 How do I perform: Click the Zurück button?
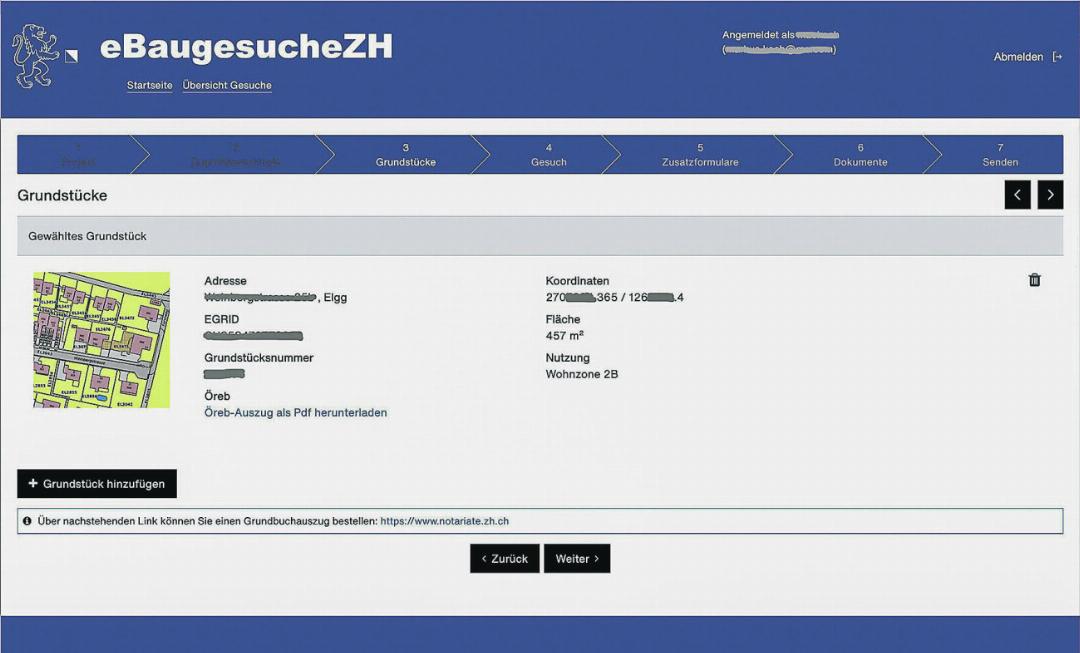(505, 559)
